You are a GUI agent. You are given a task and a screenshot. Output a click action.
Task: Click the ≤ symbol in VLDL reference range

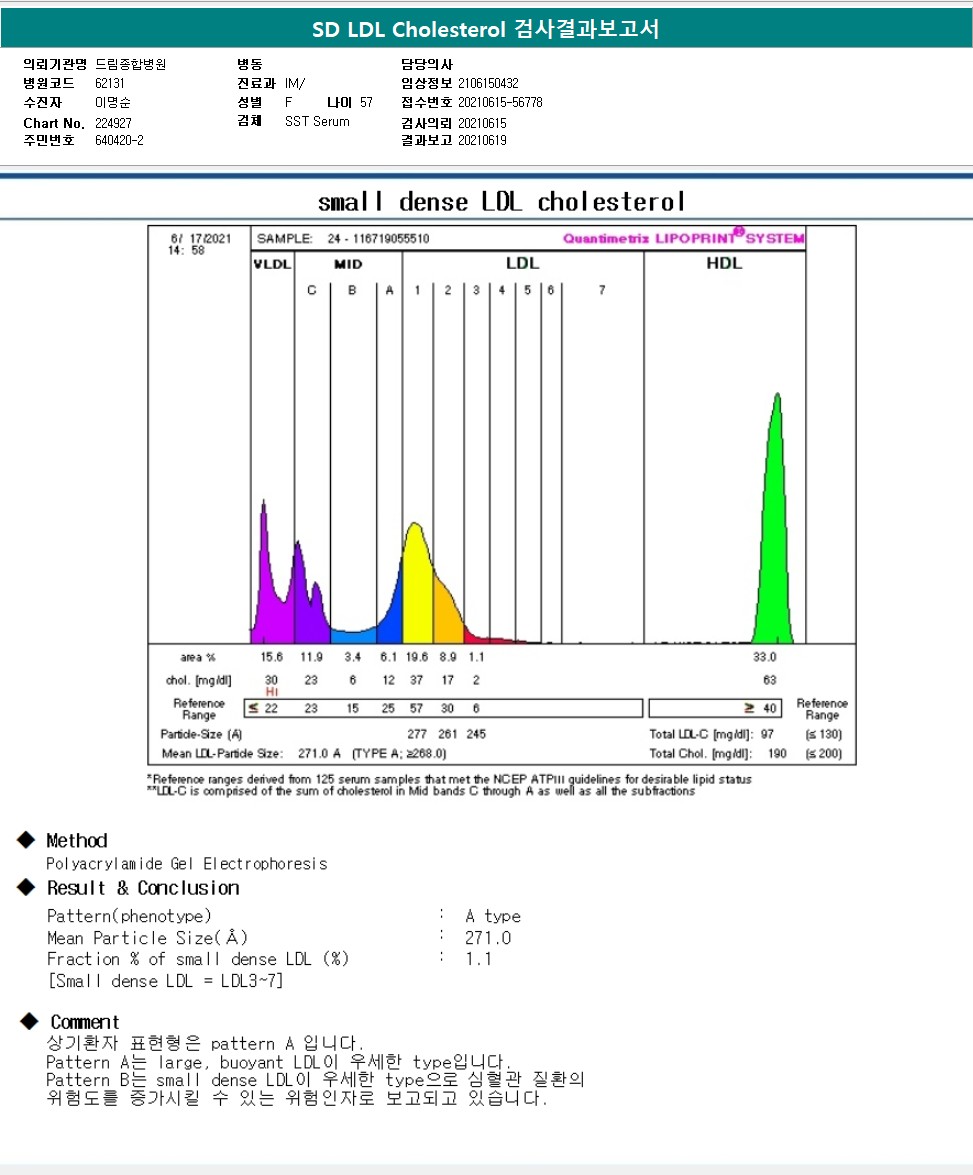(x=253, y=708)
